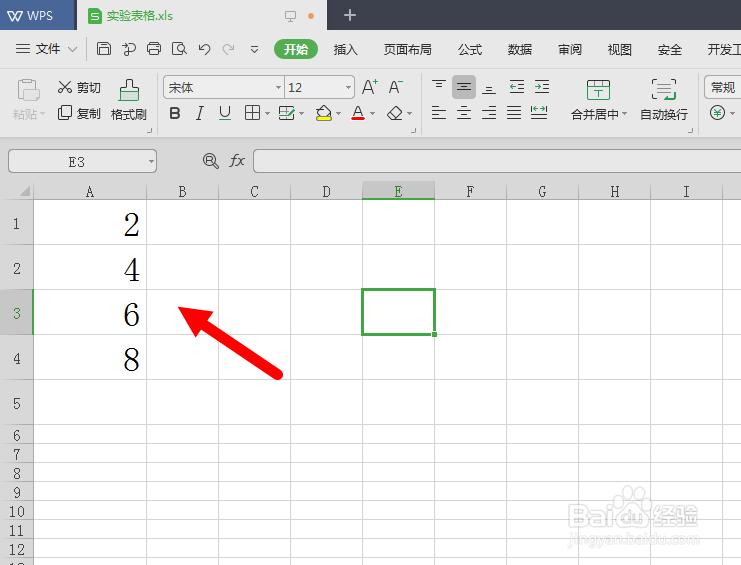Open the font name 宋体 dropdown

[x=278, y=87]
